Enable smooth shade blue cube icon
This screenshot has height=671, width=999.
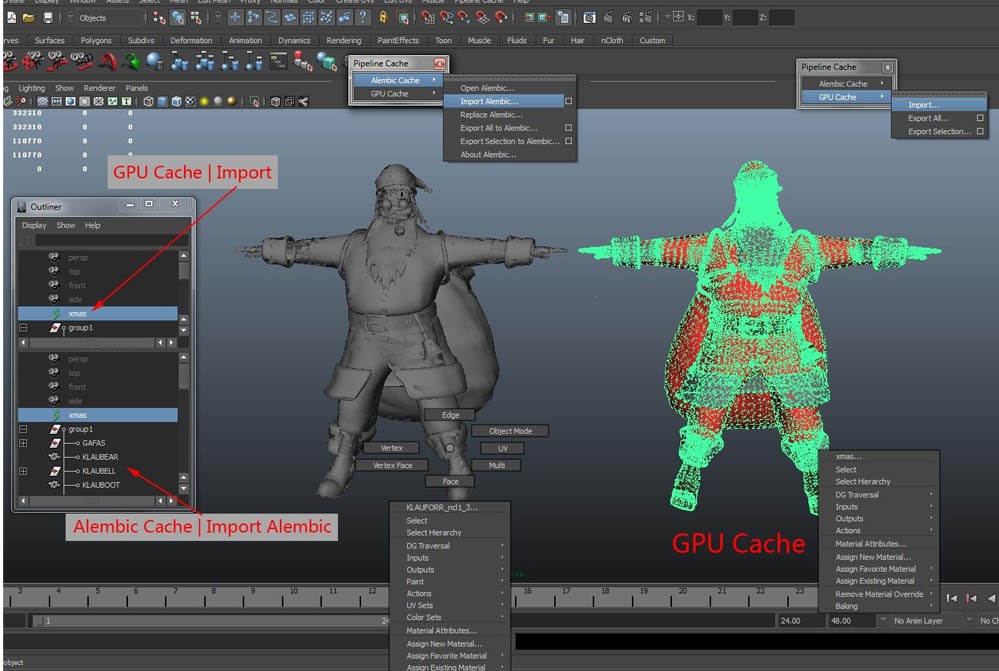[x=162, y=101]
